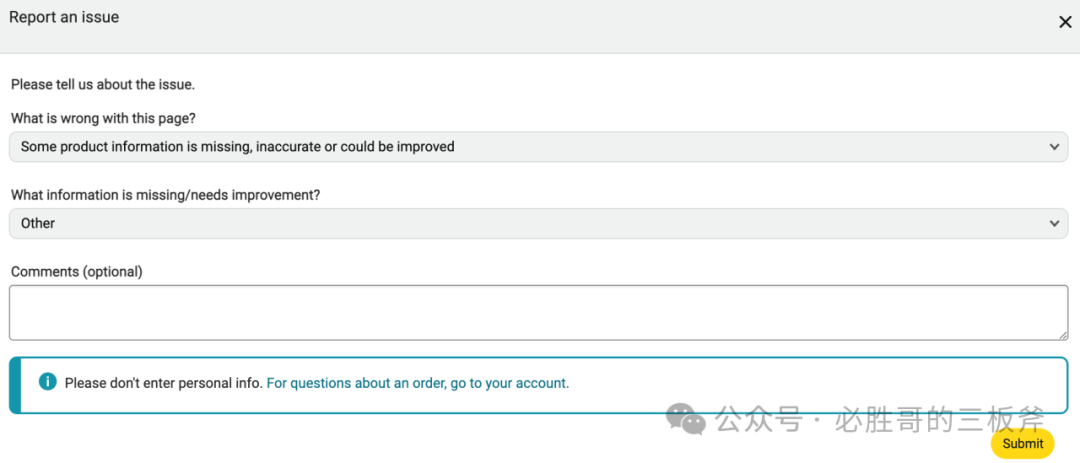Close the Report an issue dialog
The height and width of the screenshot is (463, 1080).
click(1065, 22)
